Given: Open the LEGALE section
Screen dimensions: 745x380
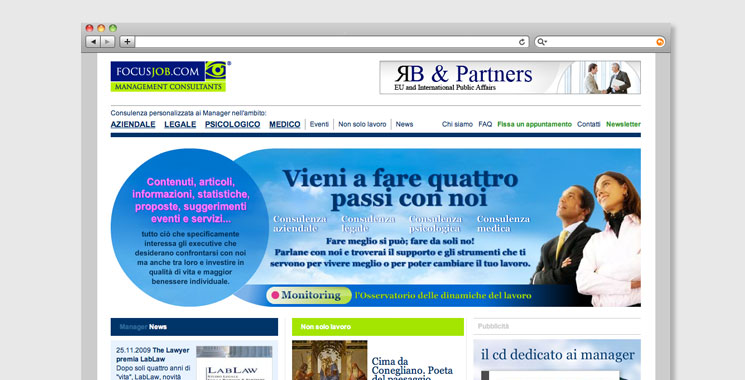Looking at the screenshot, I should tap(180, 124).
